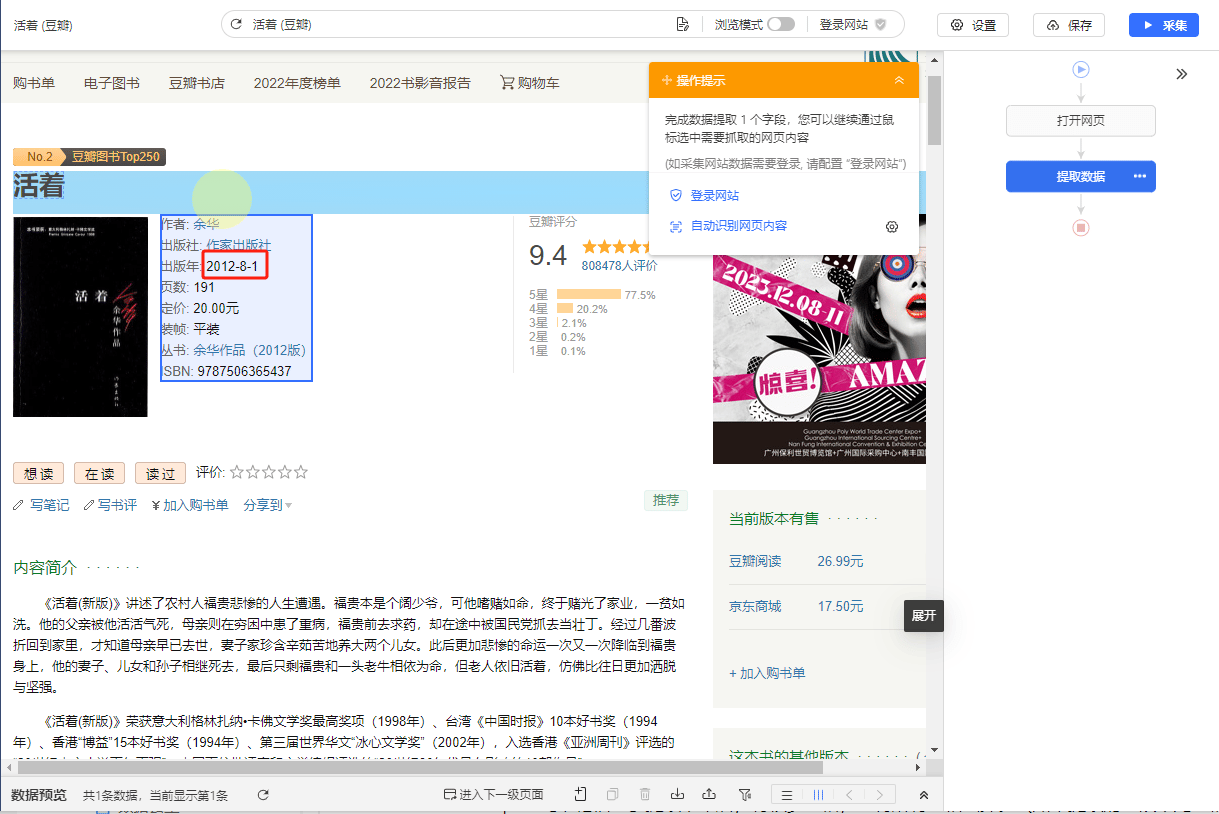This screenshot has width=1219, height=814.
Task: Select the 提取数据 workflow step
Action: (1081, 176)
